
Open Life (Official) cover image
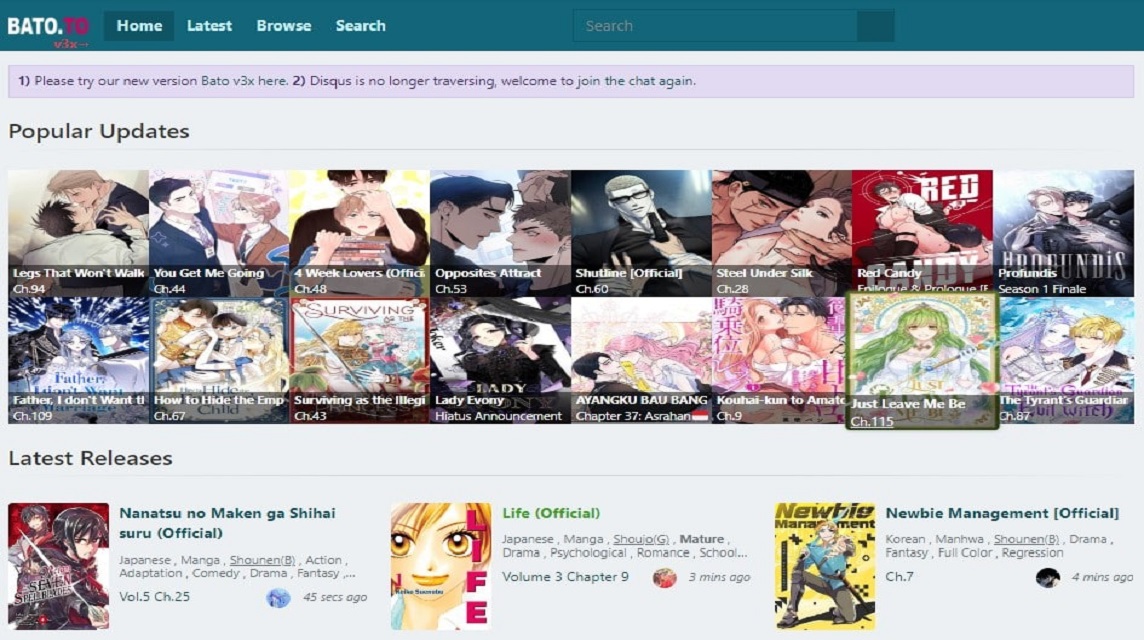point(441,566)
